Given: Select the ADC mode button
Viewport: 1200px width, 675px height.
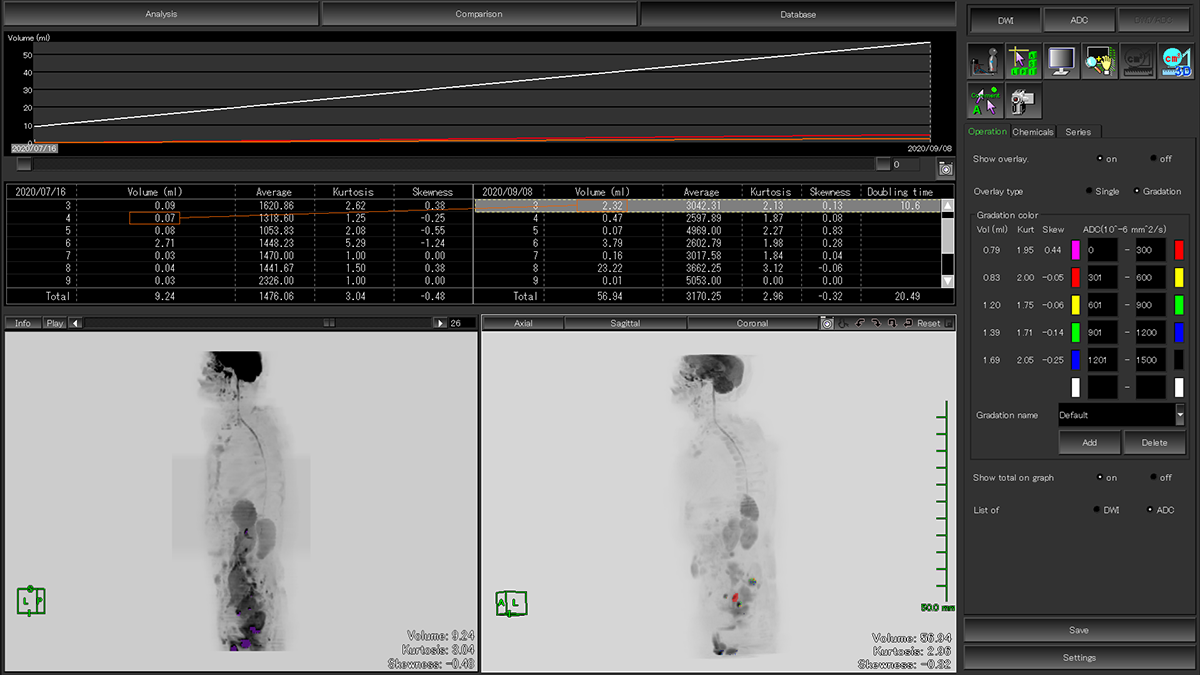Looking at the screenshot, I should click(x=1079, y=20).
